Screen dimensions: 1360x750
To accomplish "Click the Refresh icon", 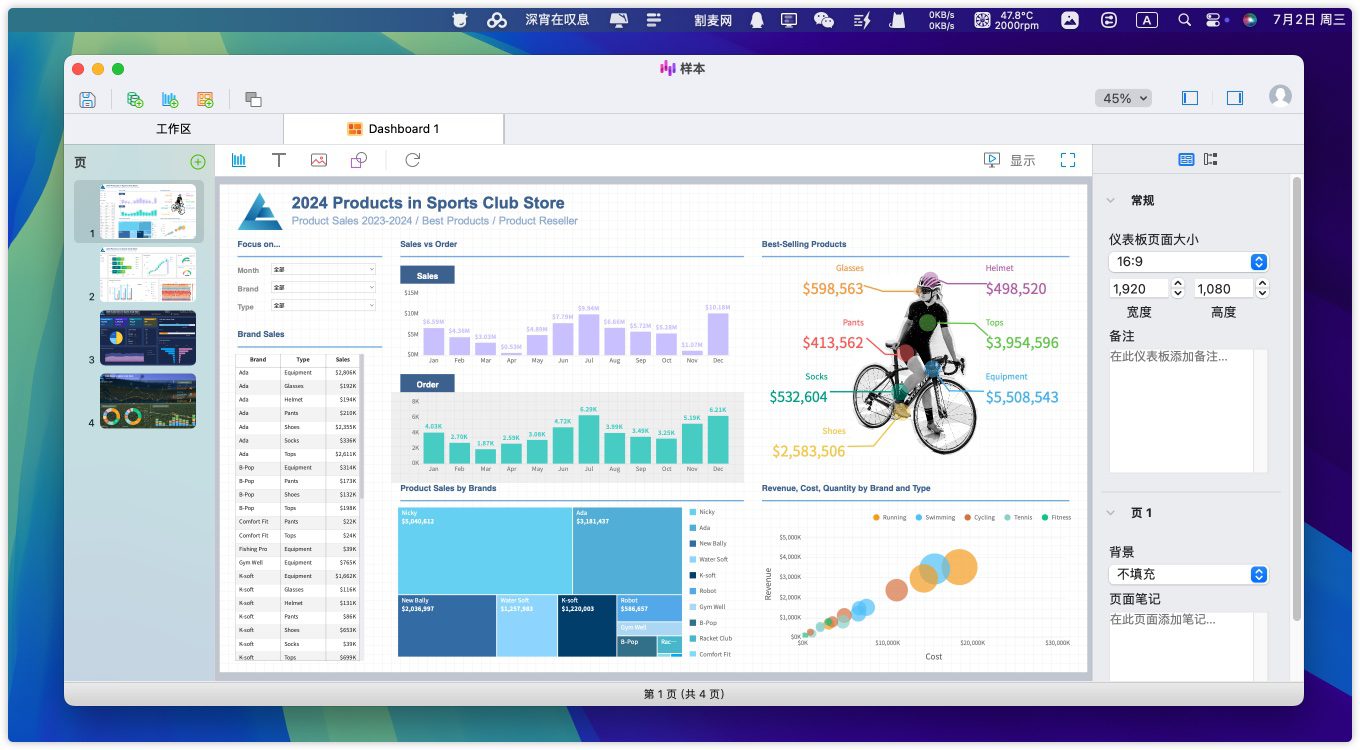I will (x=412, y=160).
